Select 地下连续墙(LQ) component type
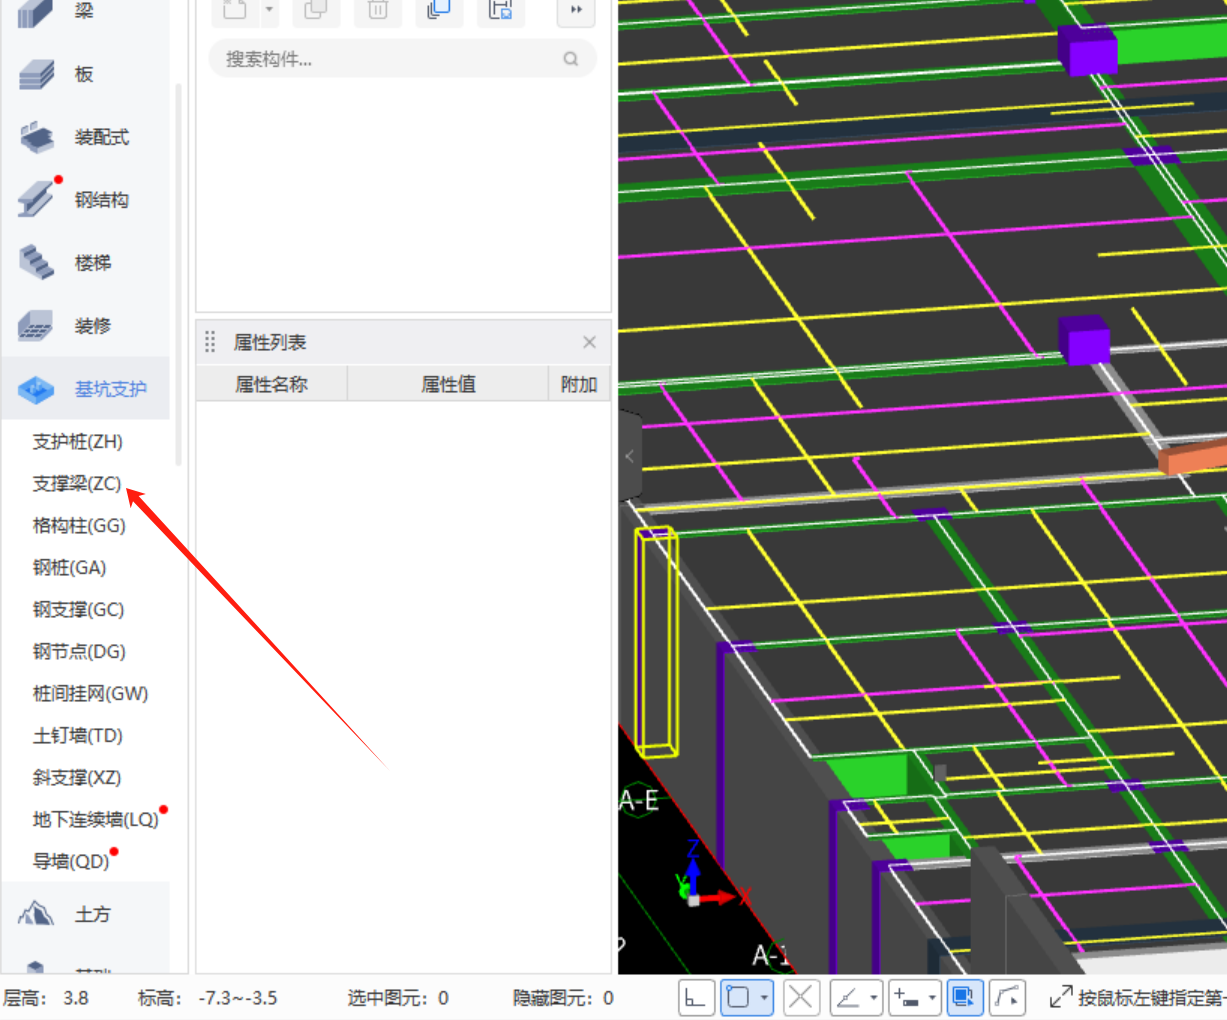The width and height of the screenshot is (1227, 1020). 96,819
